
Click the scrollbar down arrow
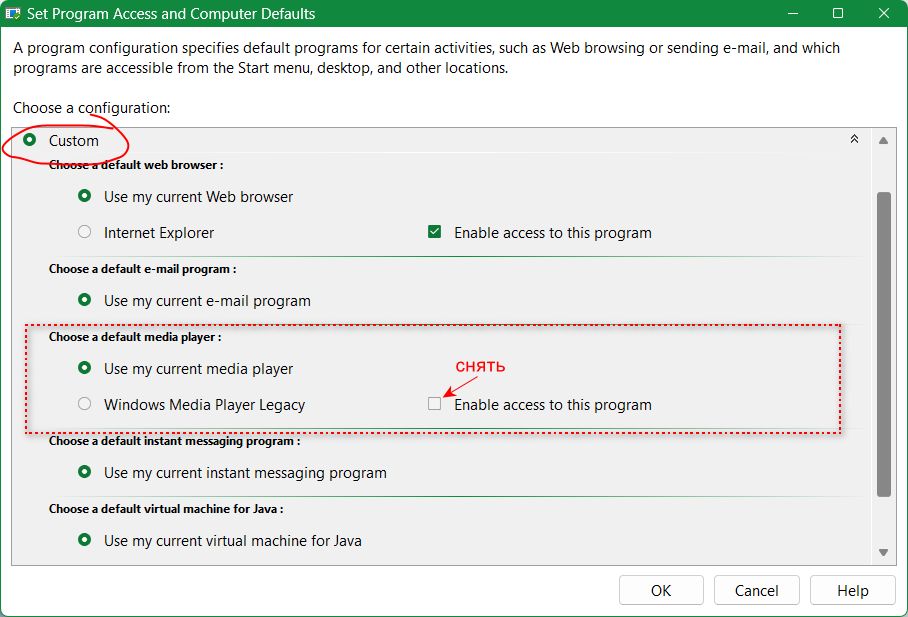[x=883, y=552]
